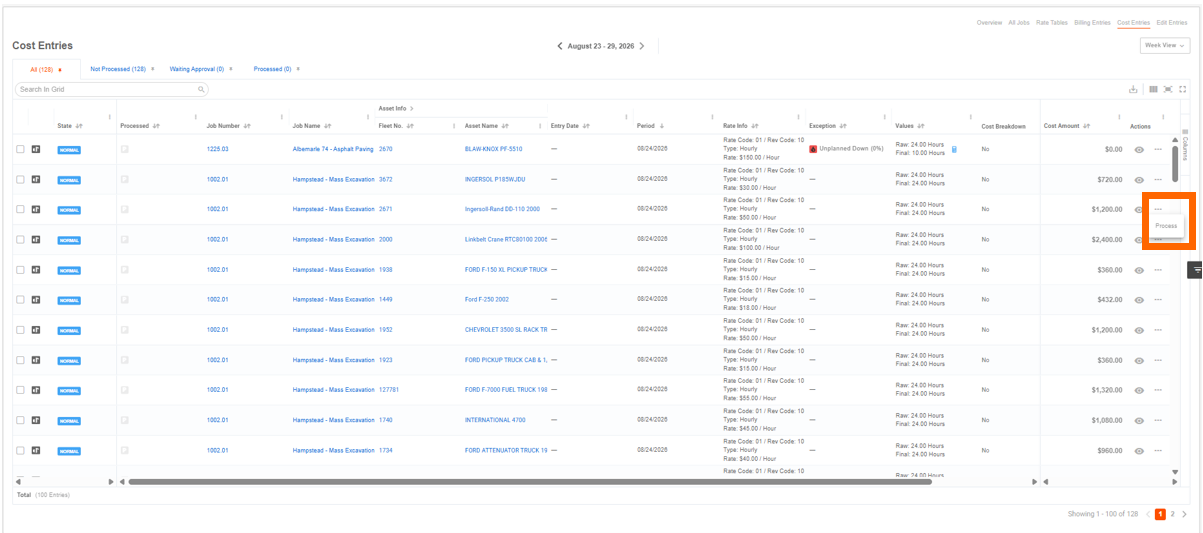Select checkbox of the Linkbelt Crane row
The width and height of the screenshot is (1203, 533).
[20, 239]
